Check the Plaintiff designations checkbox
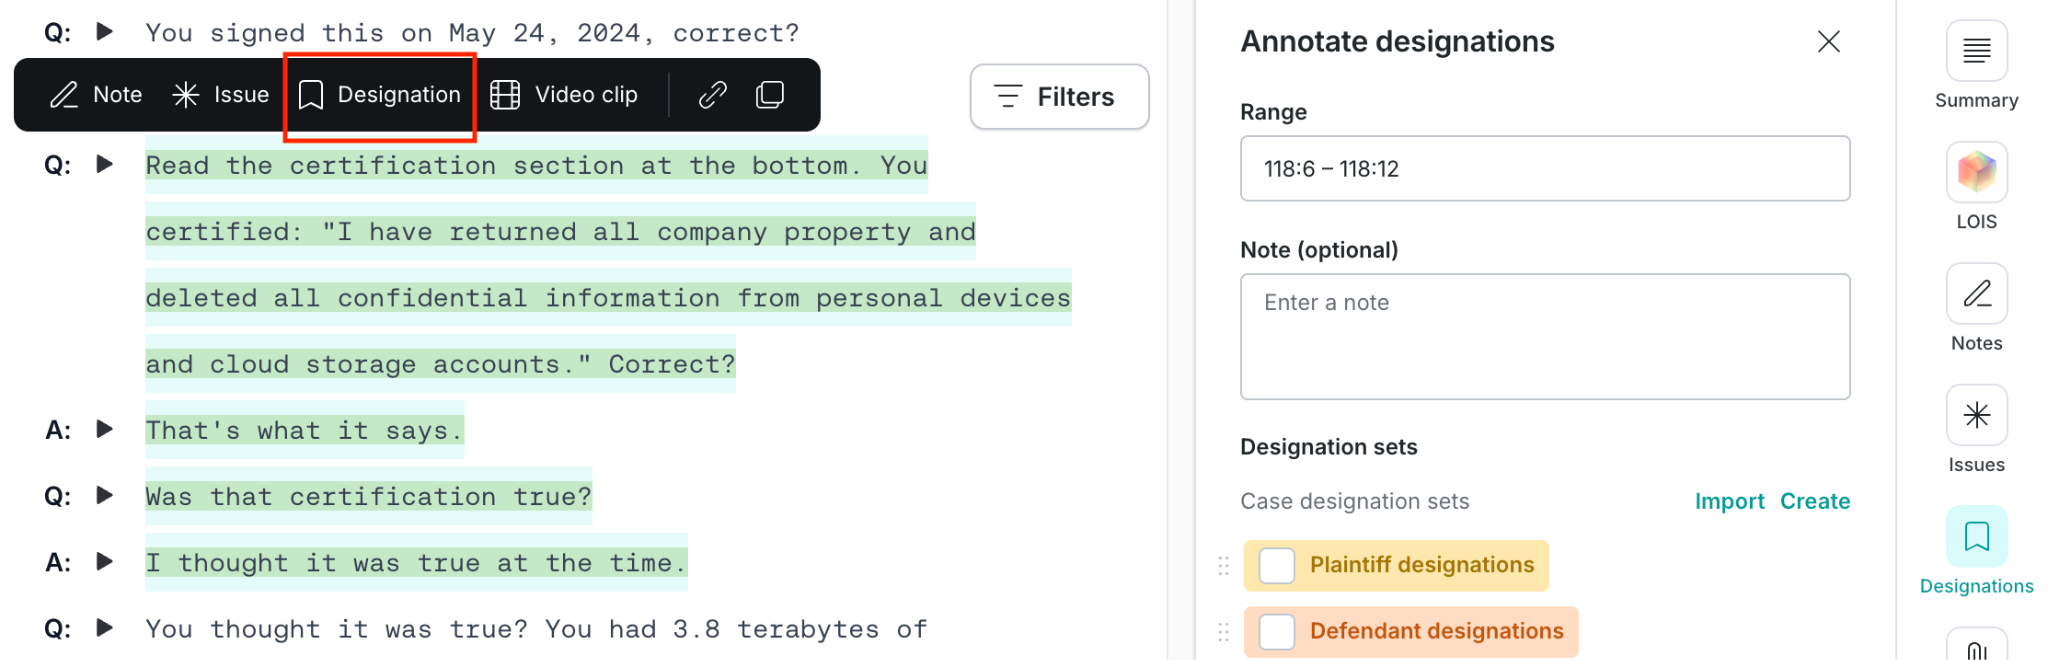 [1277, 565]
